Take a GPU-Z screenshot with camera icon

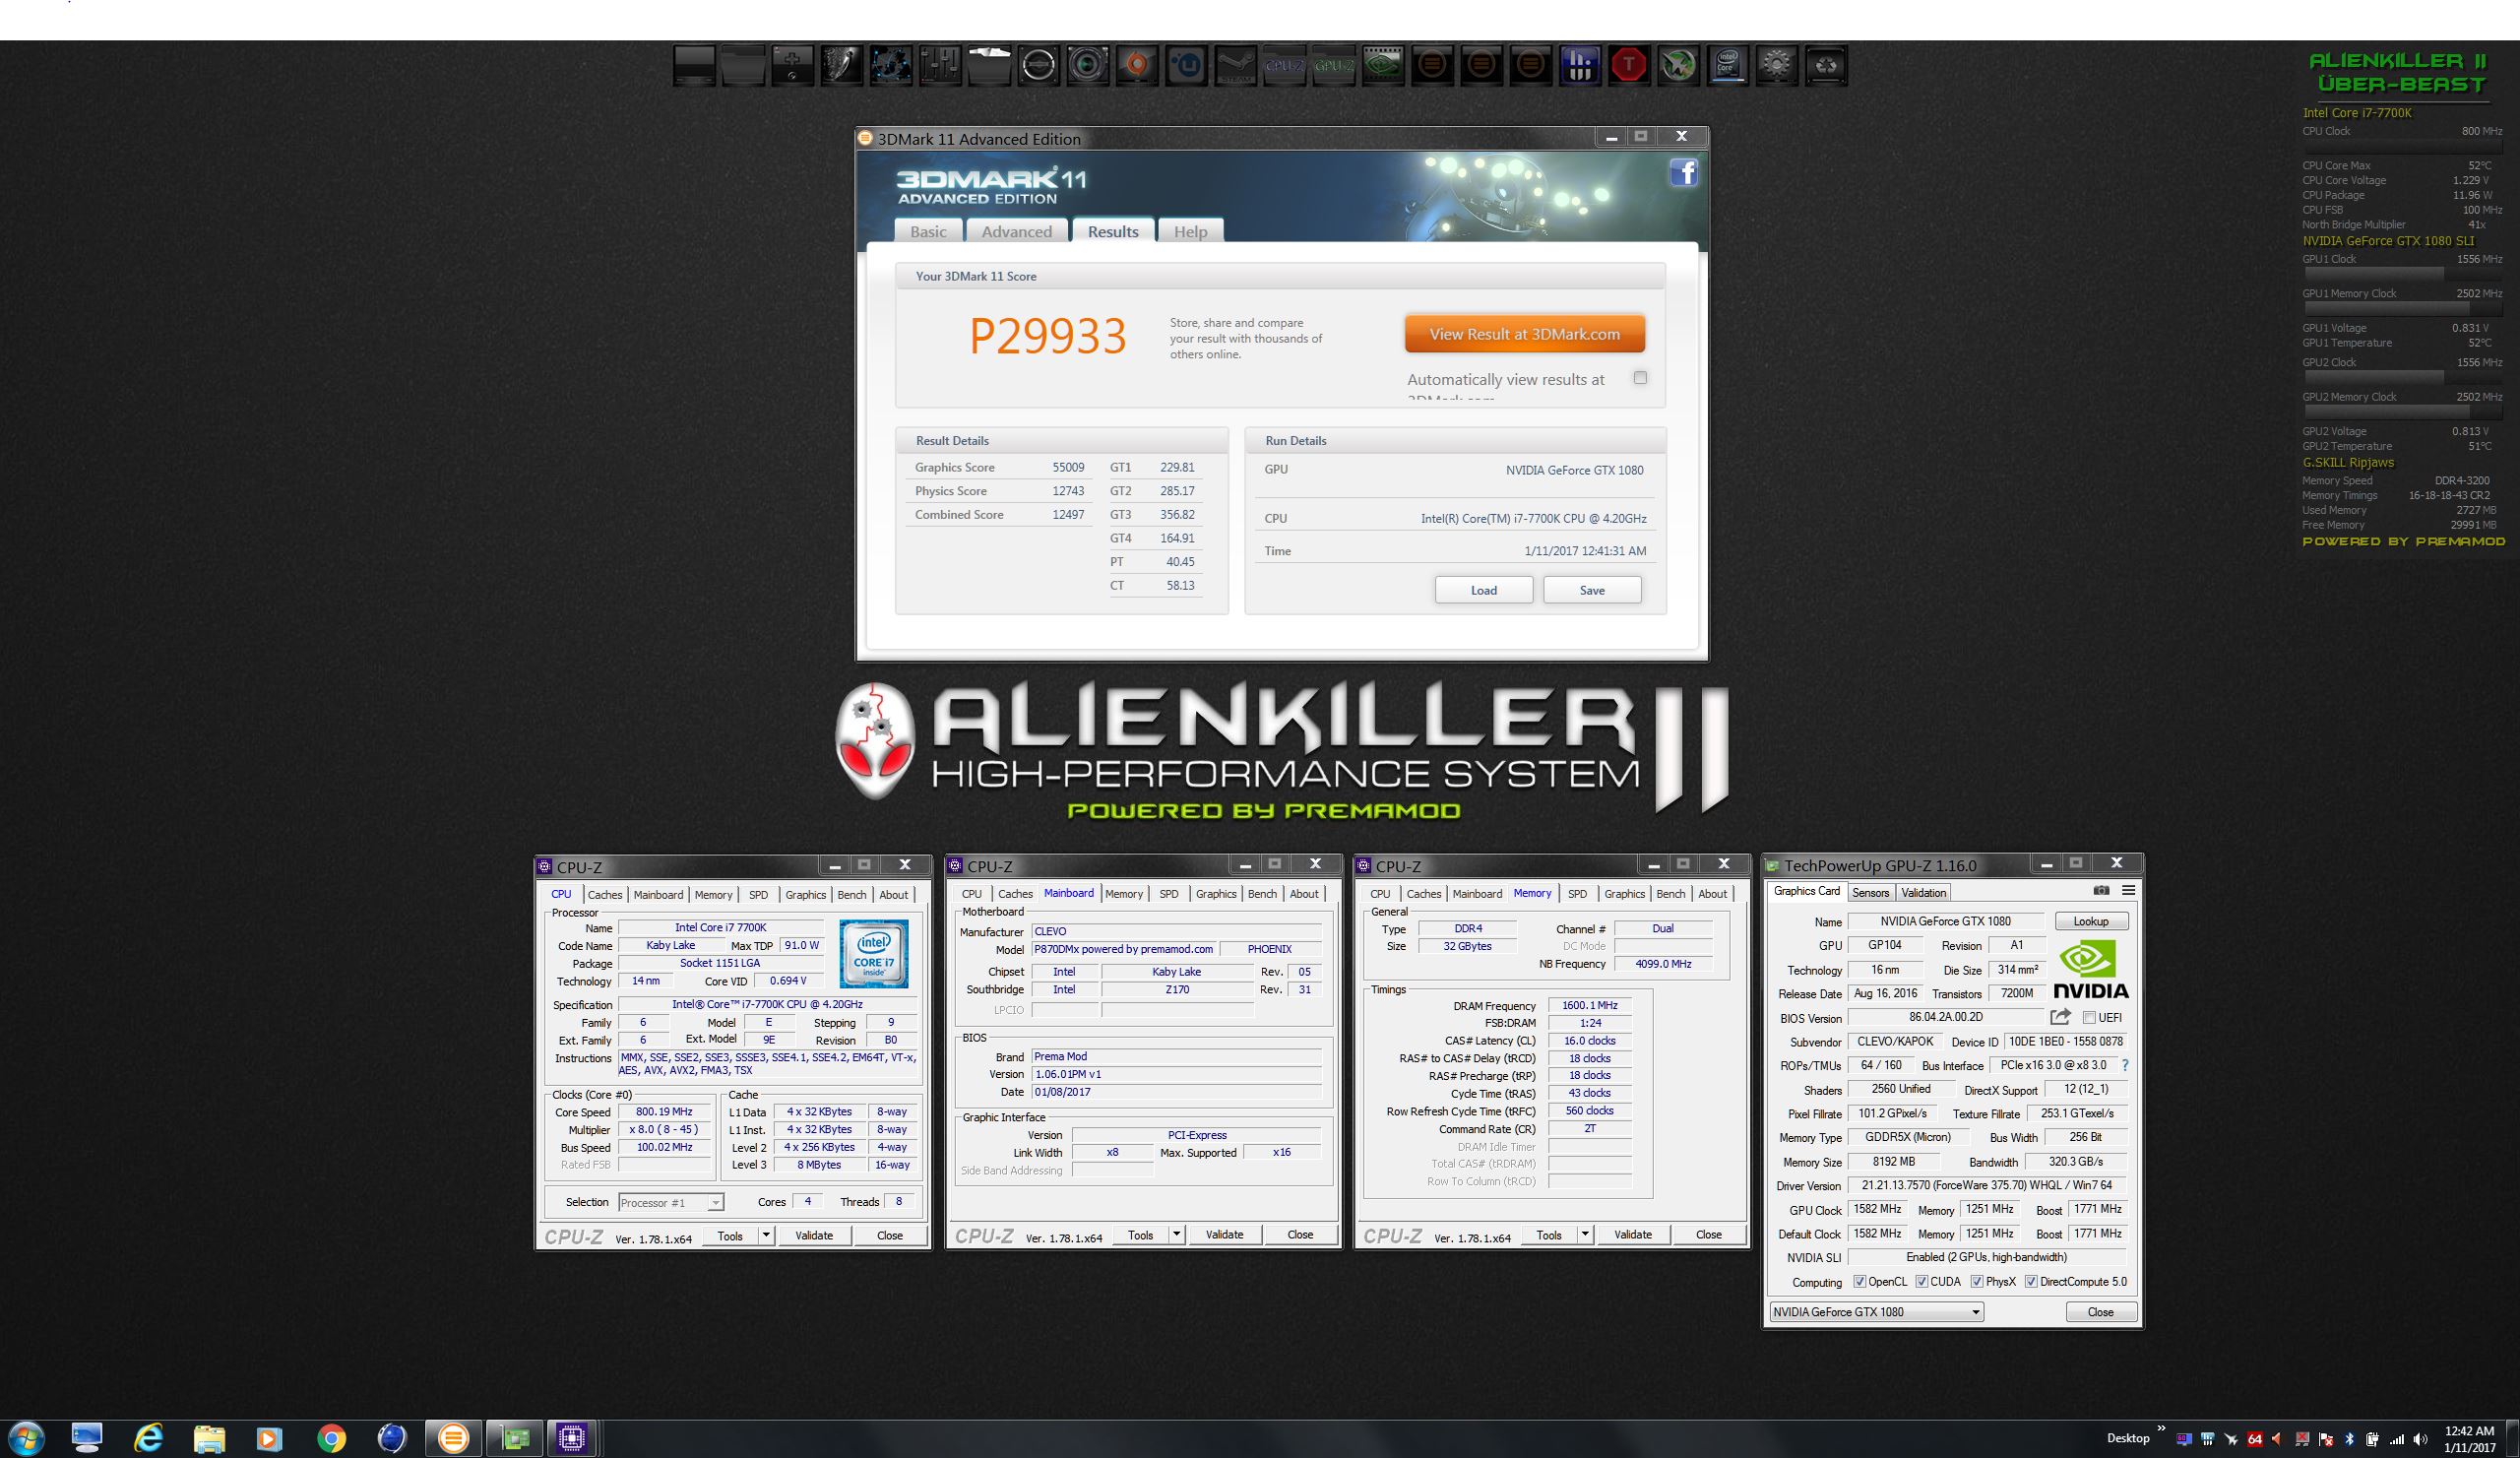pyautogui.click(x=2101, y=890)
